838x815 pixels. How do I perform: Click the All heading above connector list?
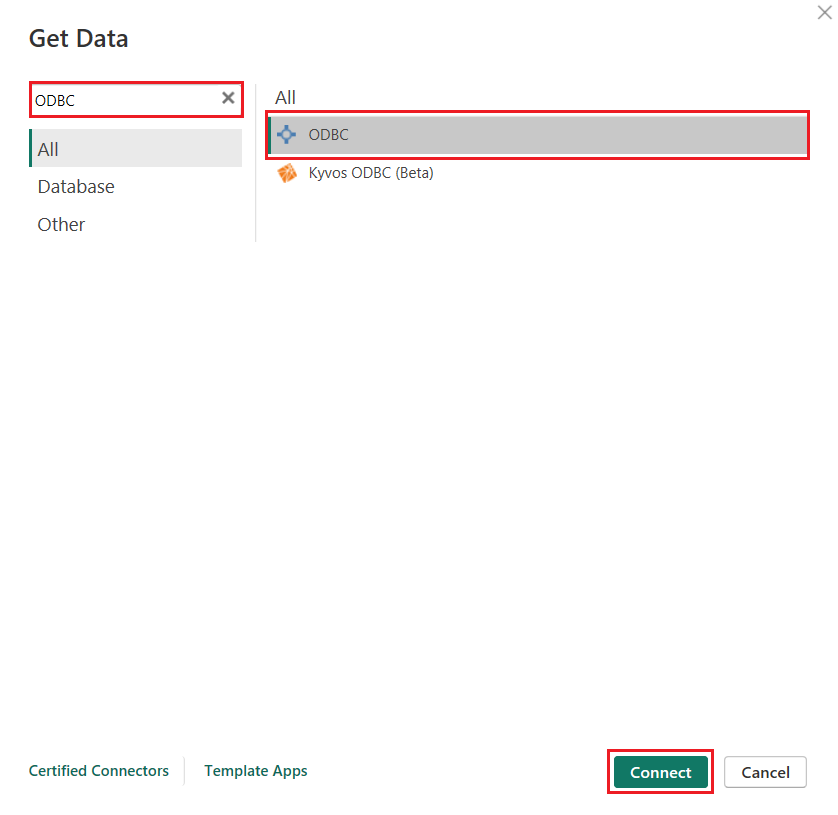pos(286,97)
